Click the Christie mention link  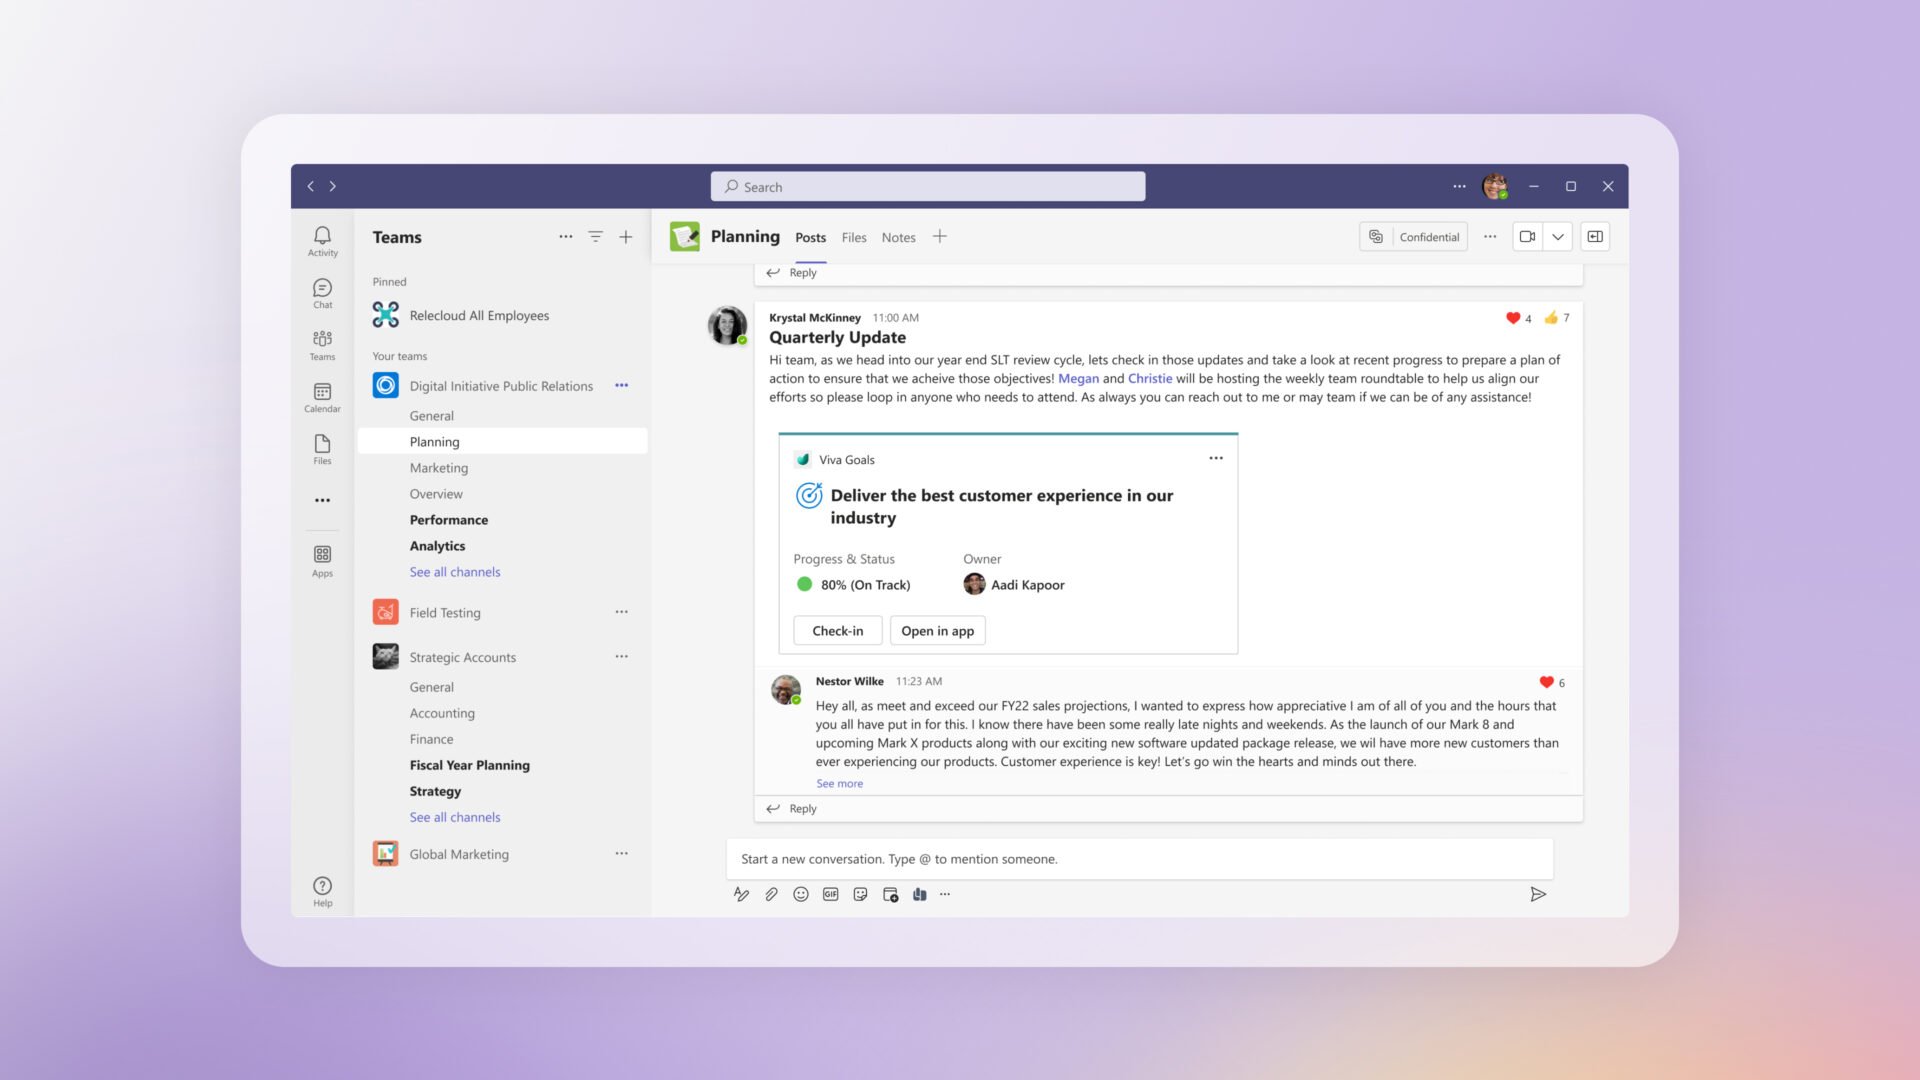[x=1150, y=378]
